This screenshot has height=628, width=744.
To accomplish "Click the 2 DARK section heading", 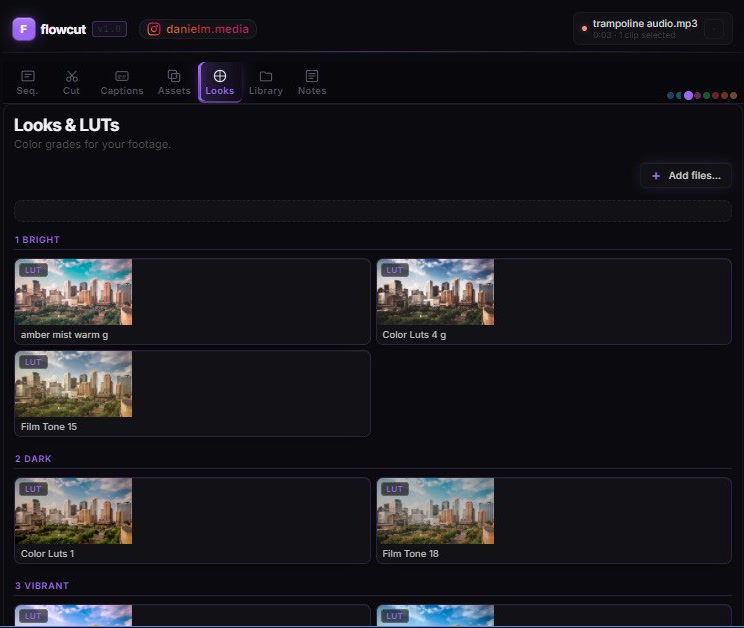I will pos(33,459).
